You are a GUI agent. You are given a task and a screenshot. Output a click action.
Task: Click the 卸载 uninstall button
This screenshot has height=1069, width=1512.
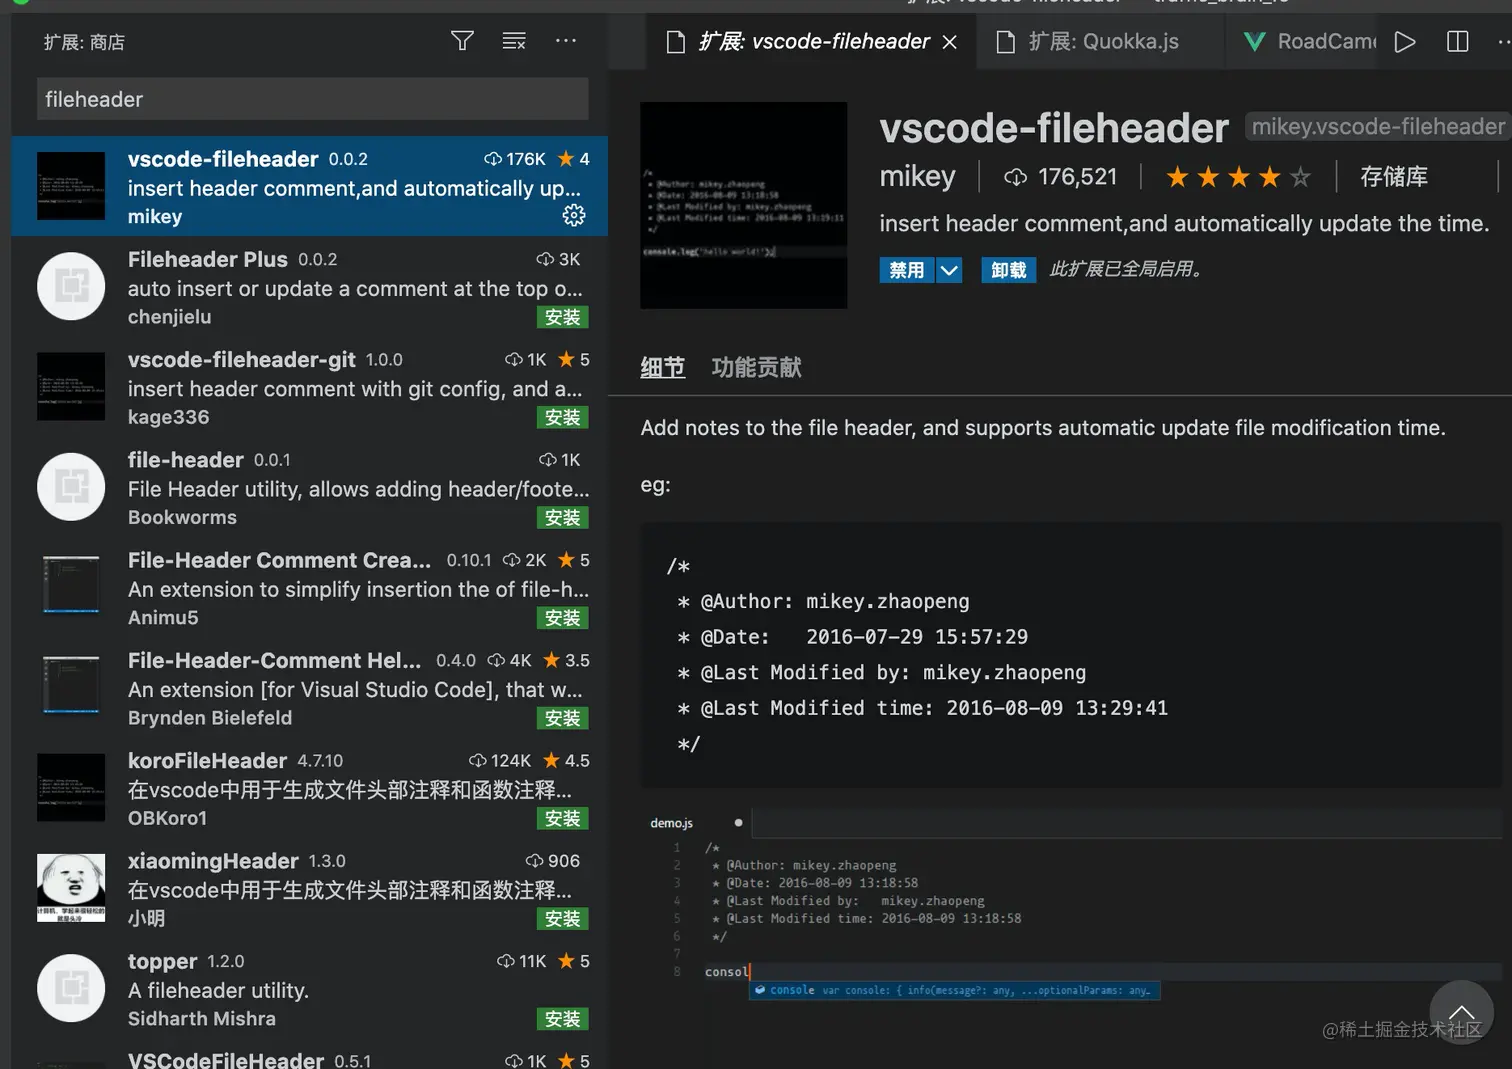(x=1009, y=270)
